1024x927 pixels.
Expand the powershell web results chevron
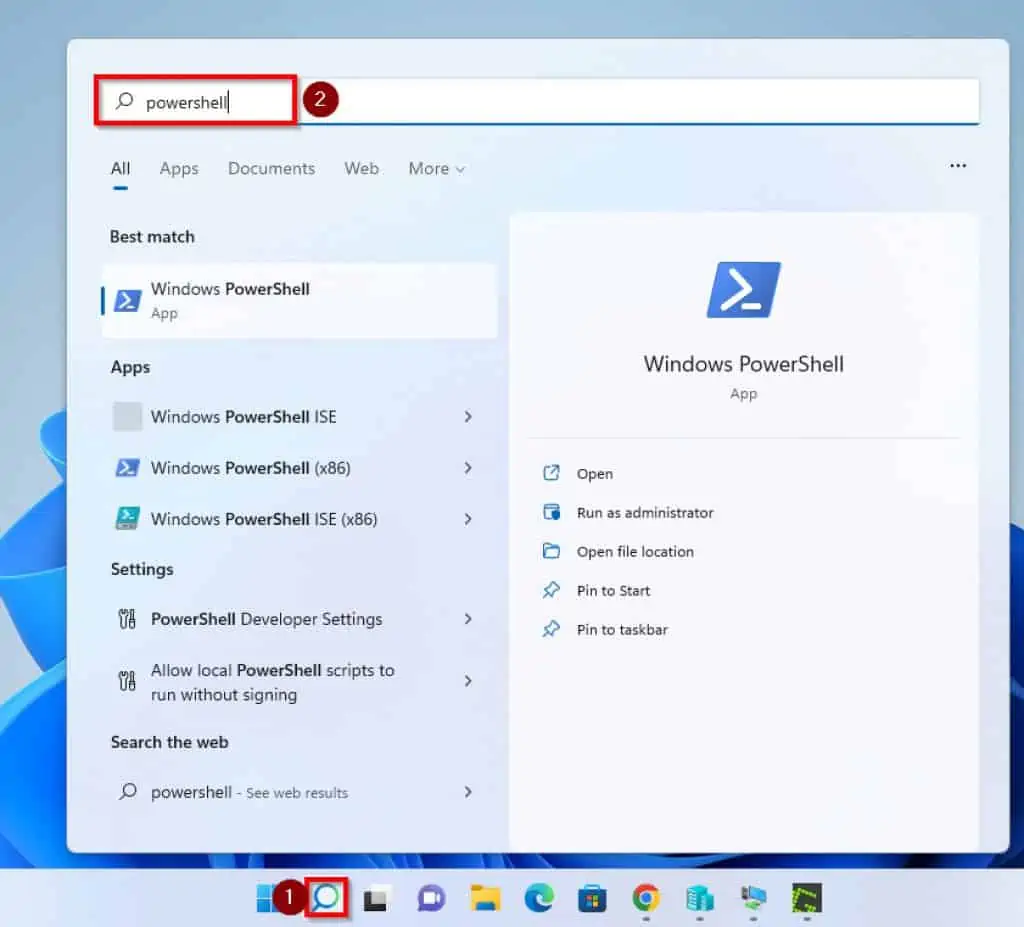(468, 792)
